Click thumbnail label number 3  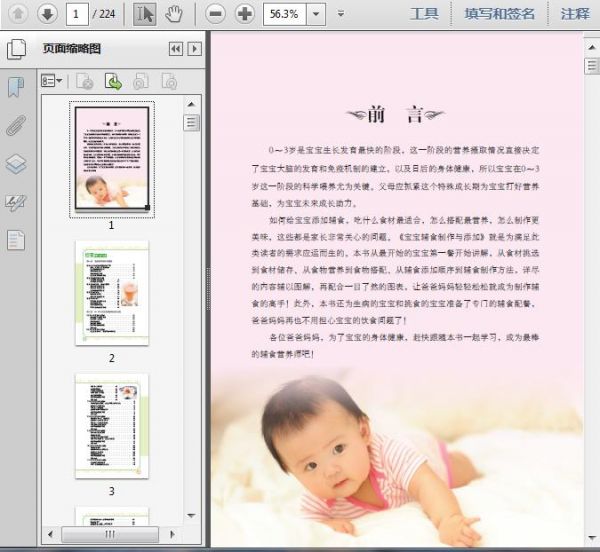pyautogui.click(x=112, y=491)
